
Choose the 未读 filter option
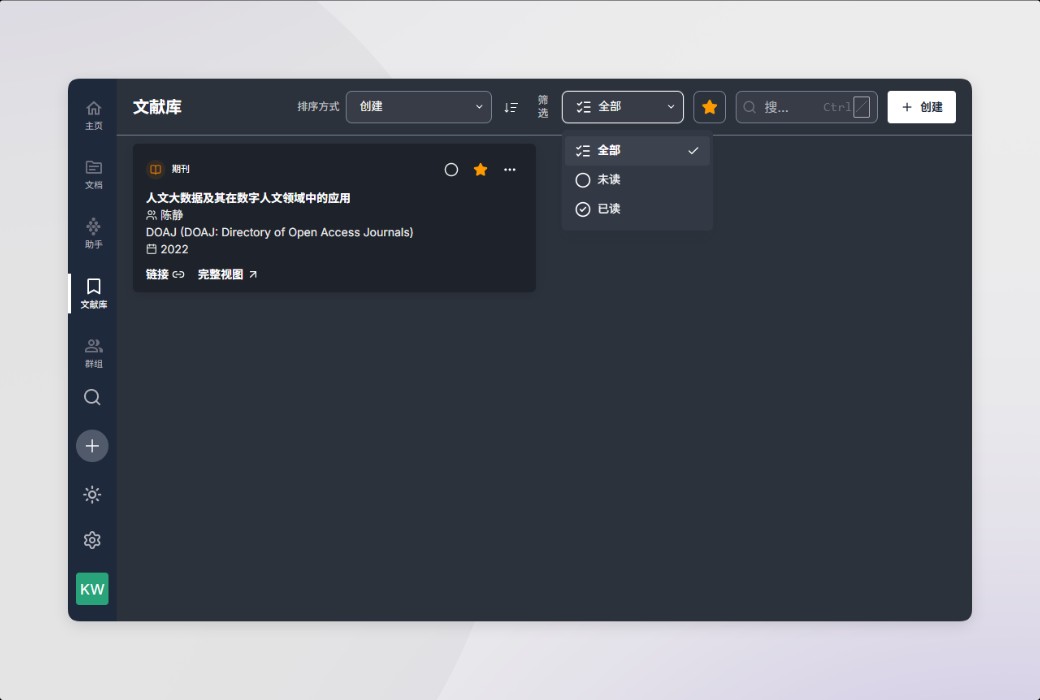637,180
